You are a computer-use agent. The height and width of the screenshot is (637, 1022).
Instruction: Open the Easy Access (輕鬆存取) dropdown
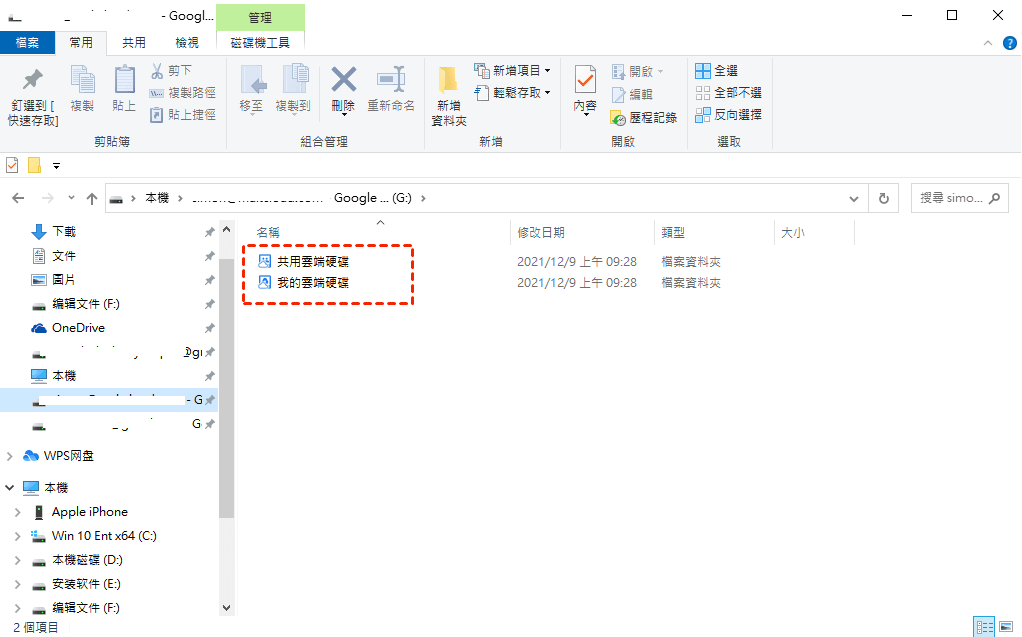pos(513,93)
